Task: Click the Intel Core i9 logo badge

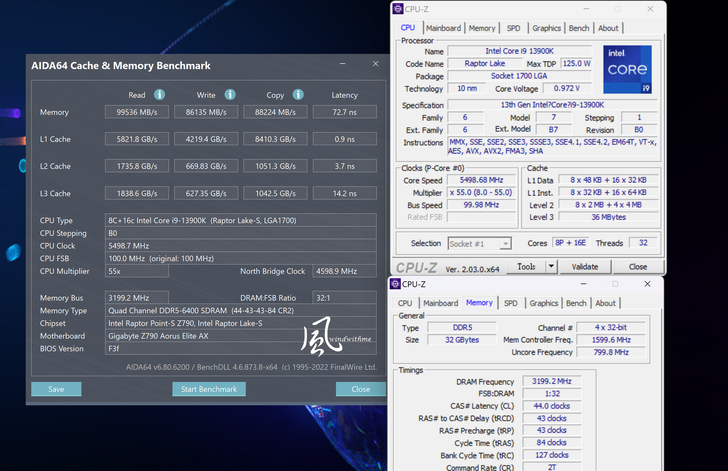Action: pyautogui.click(x=627, y=69)
